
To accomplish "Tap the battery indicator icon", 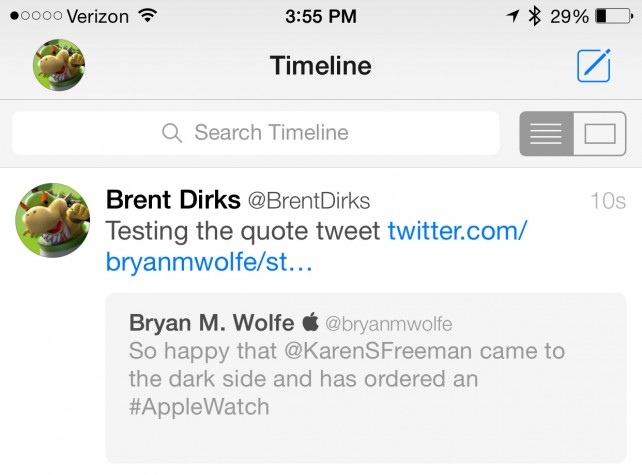I will [614, 16].
